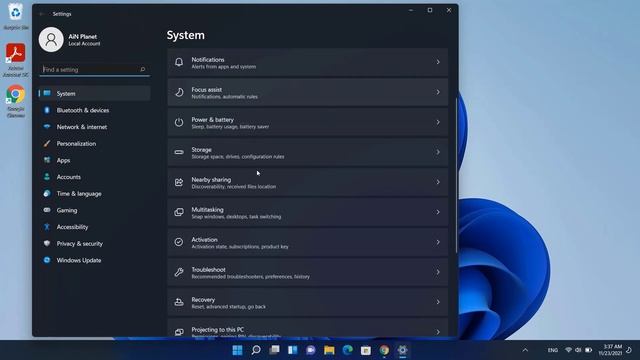Open Bluetooth & devices section
Image resolution: width=640 pixels, height=360 pixels.
click(x=95, y=110)
